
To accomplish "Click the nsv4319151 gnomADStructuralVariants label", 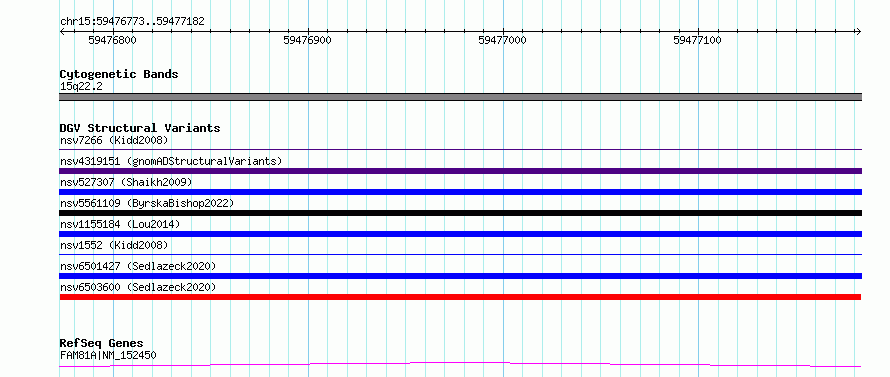I will point(171,161).
